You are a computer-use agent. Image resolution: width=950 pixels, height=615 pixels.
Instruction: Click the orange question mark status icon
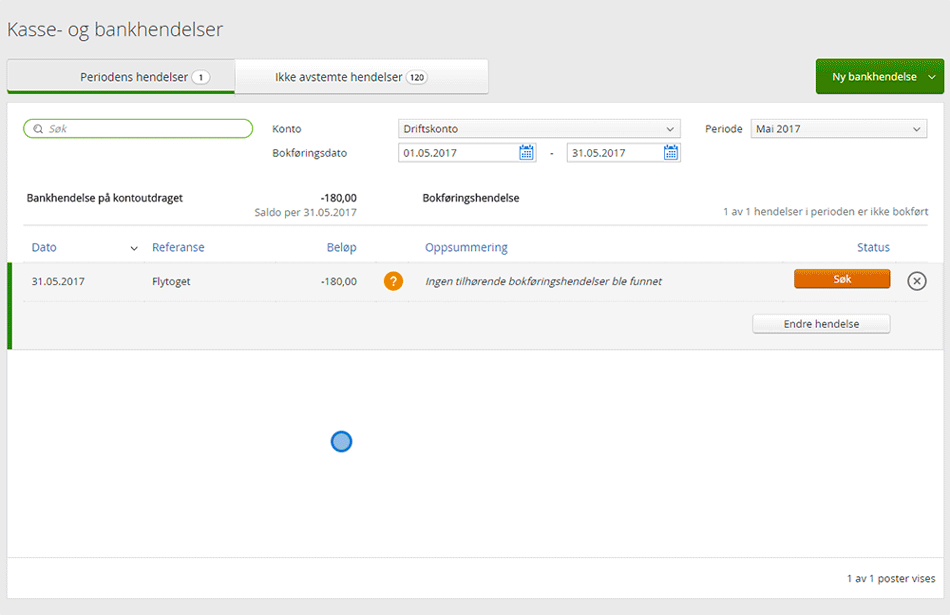393,281
